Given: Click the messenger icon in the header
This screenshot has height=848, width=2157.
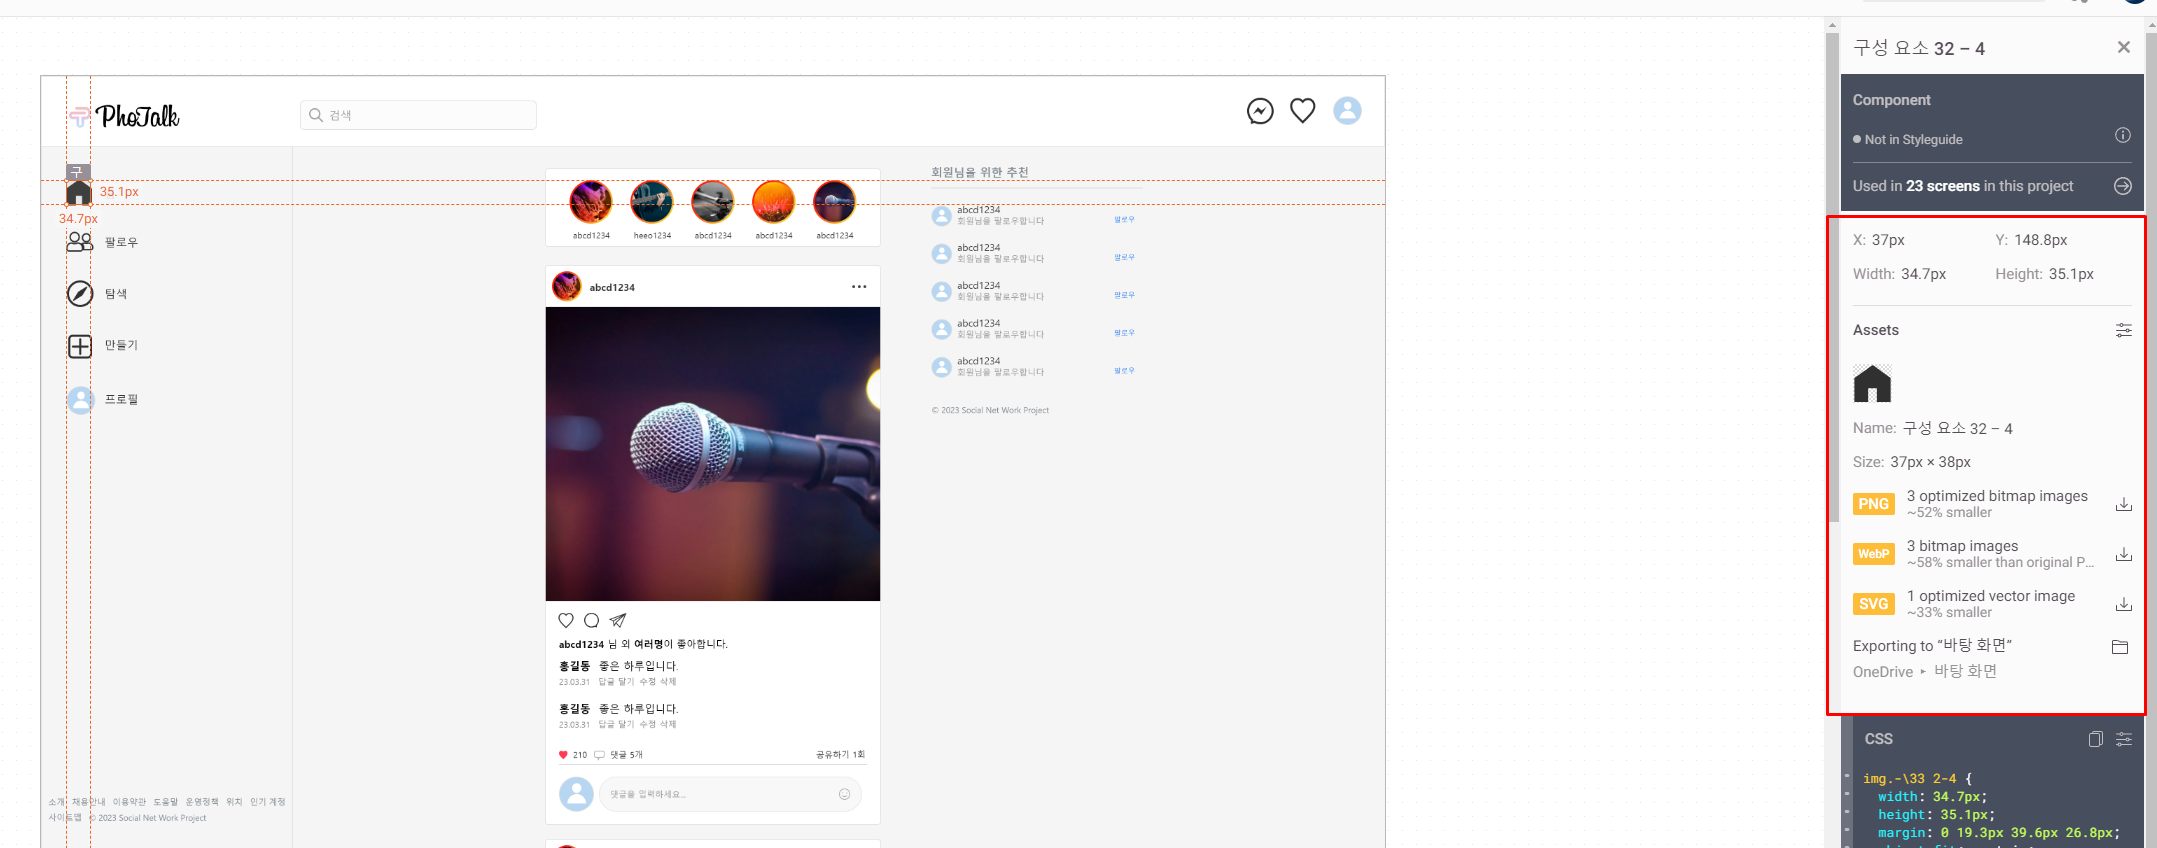Looking at the screenshot, I should [x=1260, y=111].
